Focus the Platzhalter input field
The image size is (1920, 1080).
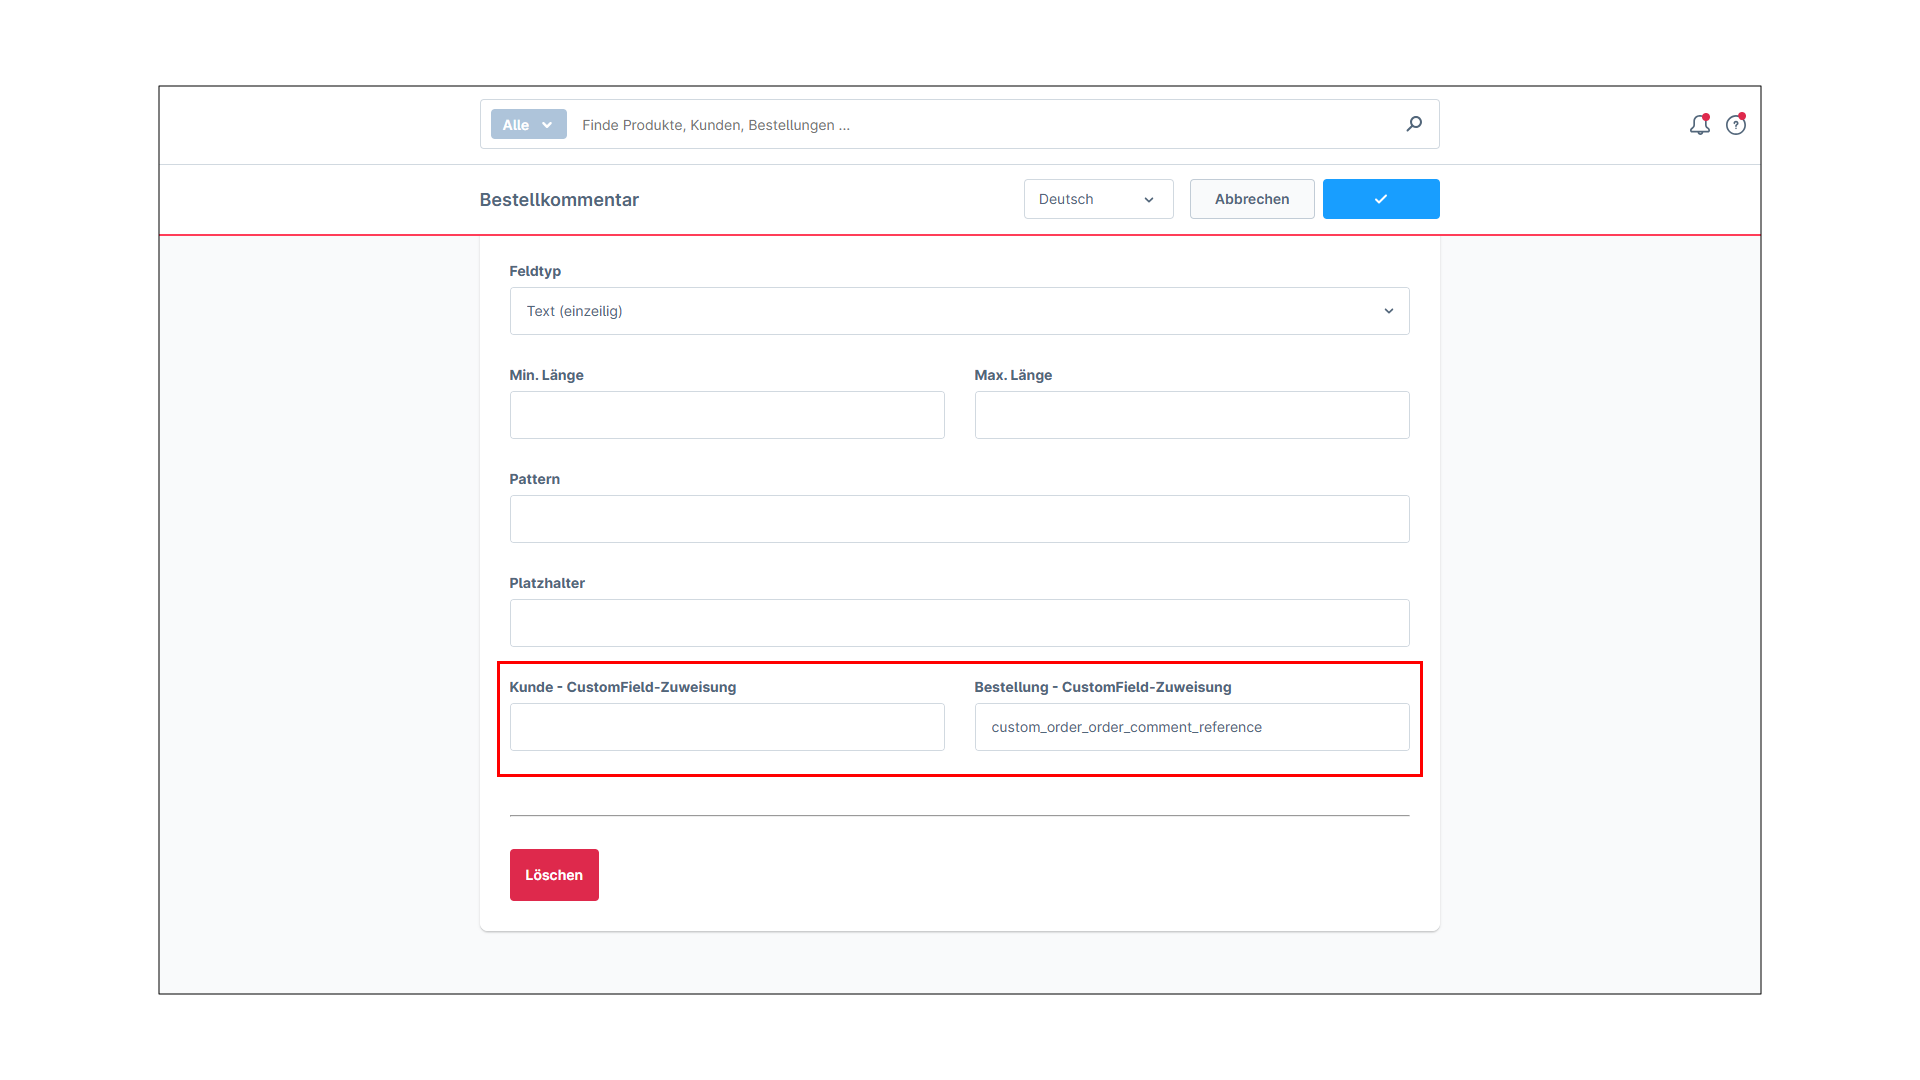coord(959,623)
